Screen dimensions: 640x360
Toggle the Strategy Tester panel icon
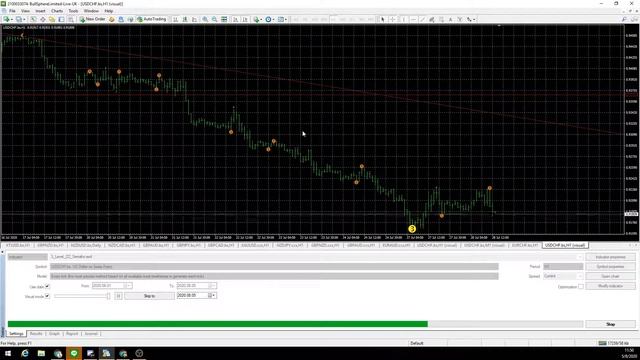click(x=71, y=19)
